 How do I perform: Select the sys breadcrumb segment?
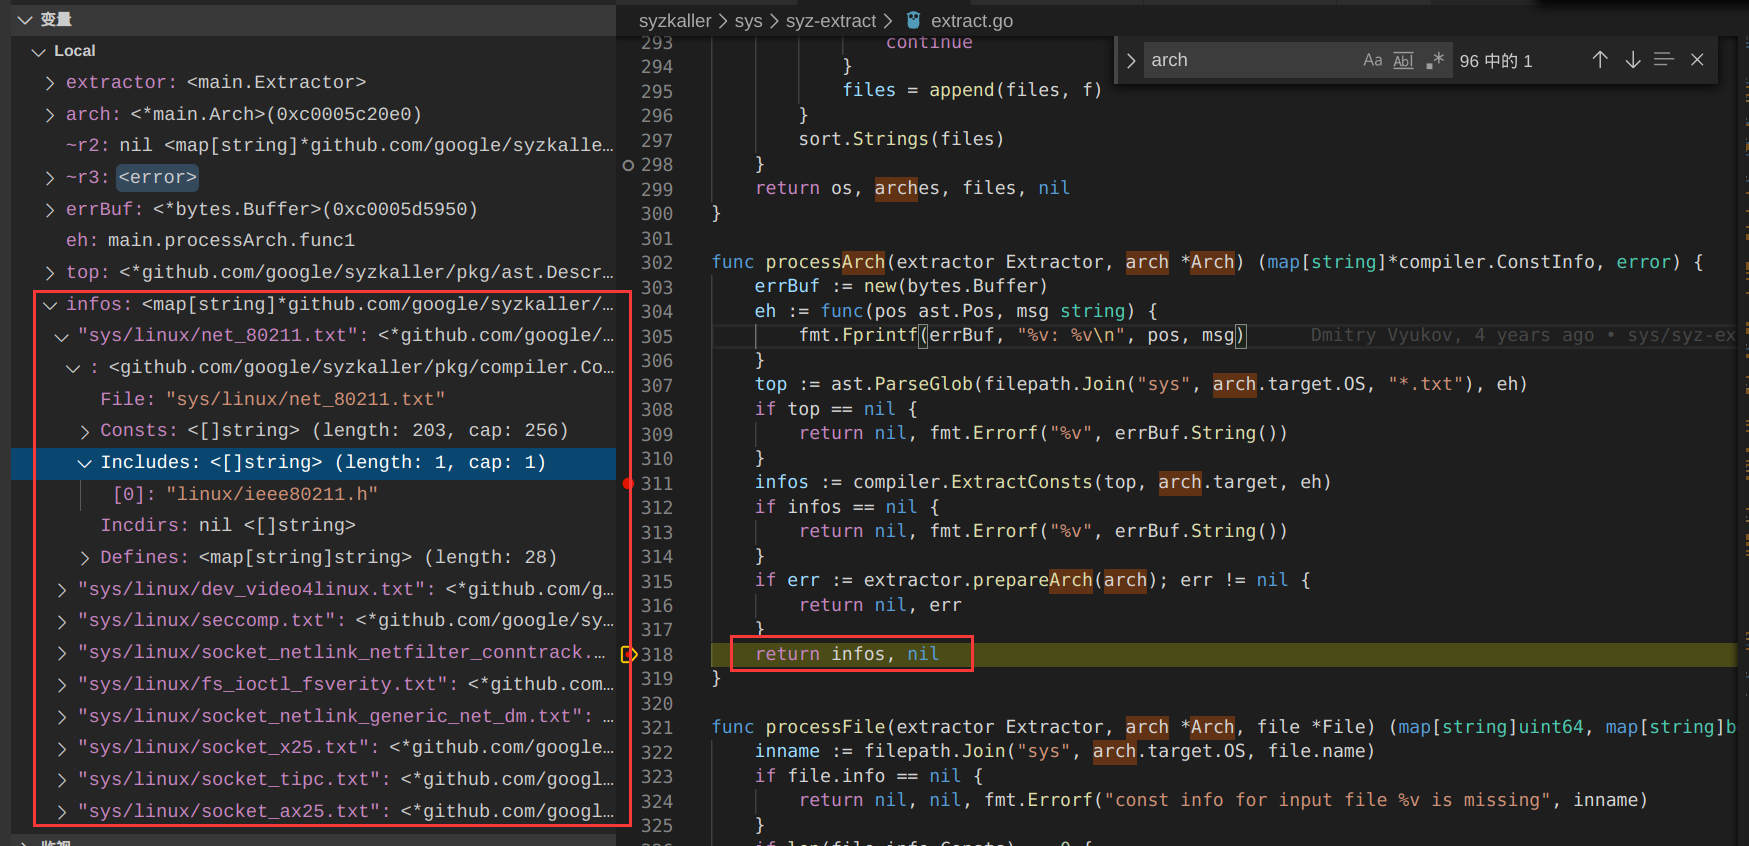tap(748, 21)
